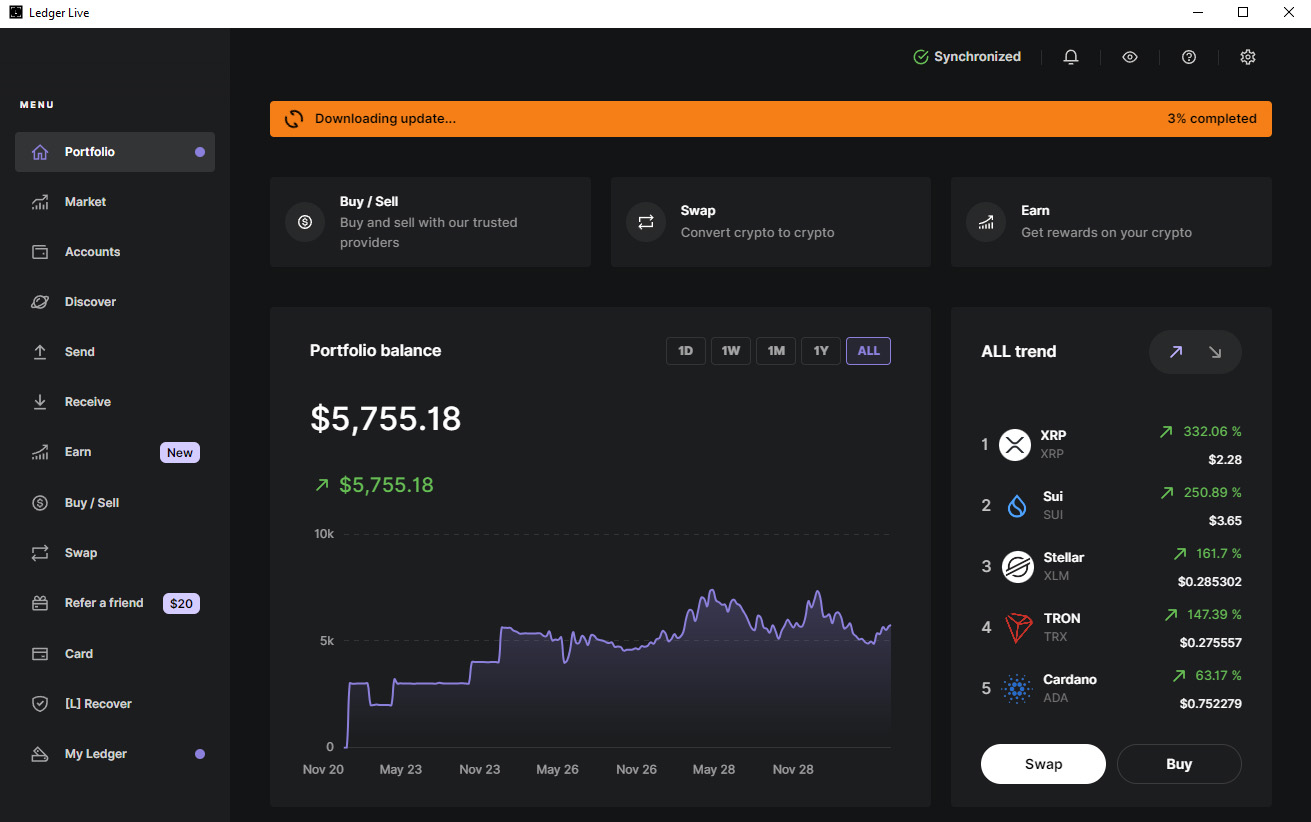The height and width of the screenshot is (822, 1311).
Task: Click the Receive download arrow icon
Action: point(40,402)
